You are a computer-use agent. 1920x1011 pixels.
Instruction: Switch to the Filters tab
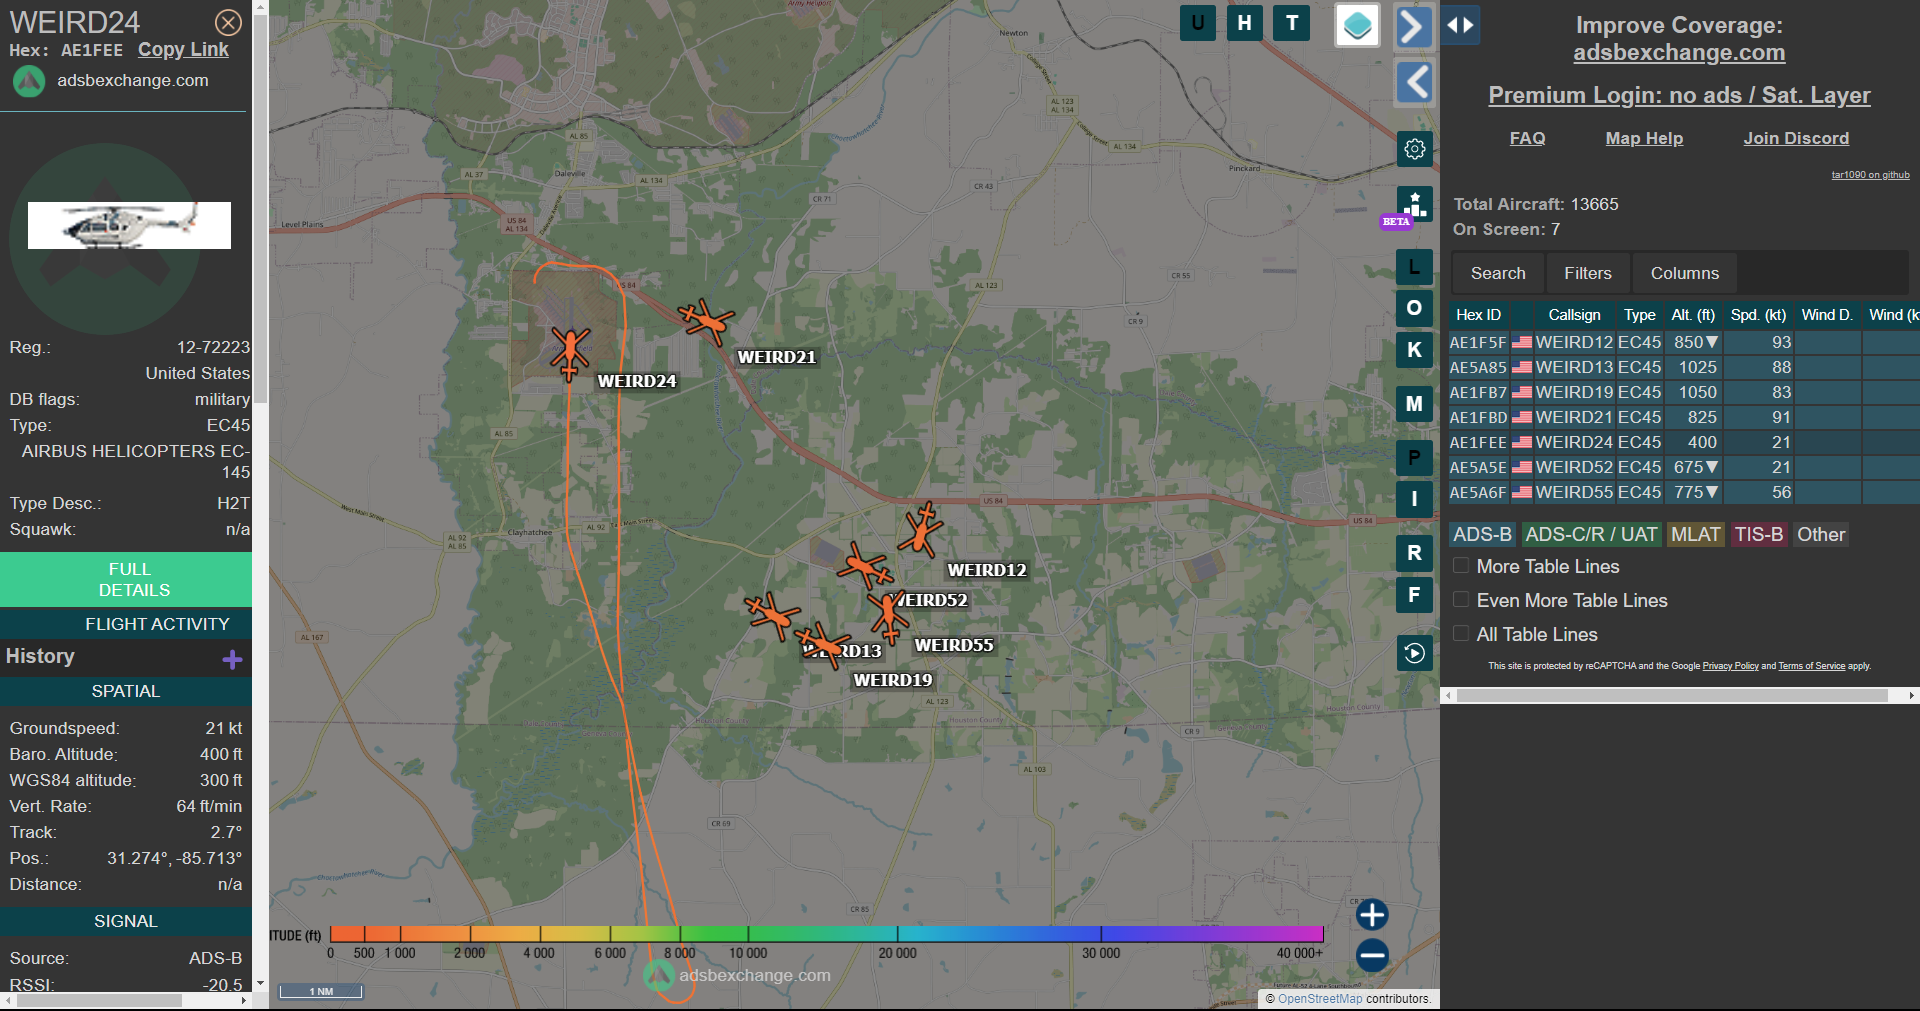pos(1588,273)
